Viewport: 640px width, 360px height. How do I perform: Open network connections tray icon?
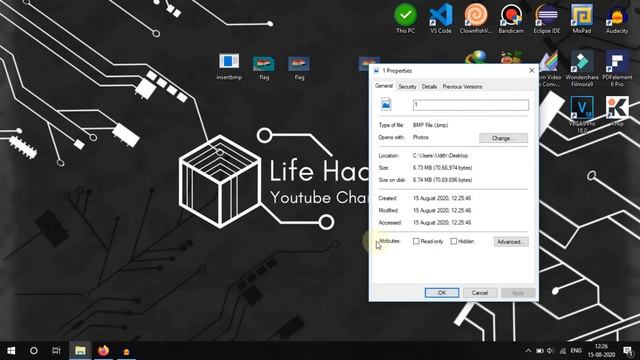(x=563, y=351)
